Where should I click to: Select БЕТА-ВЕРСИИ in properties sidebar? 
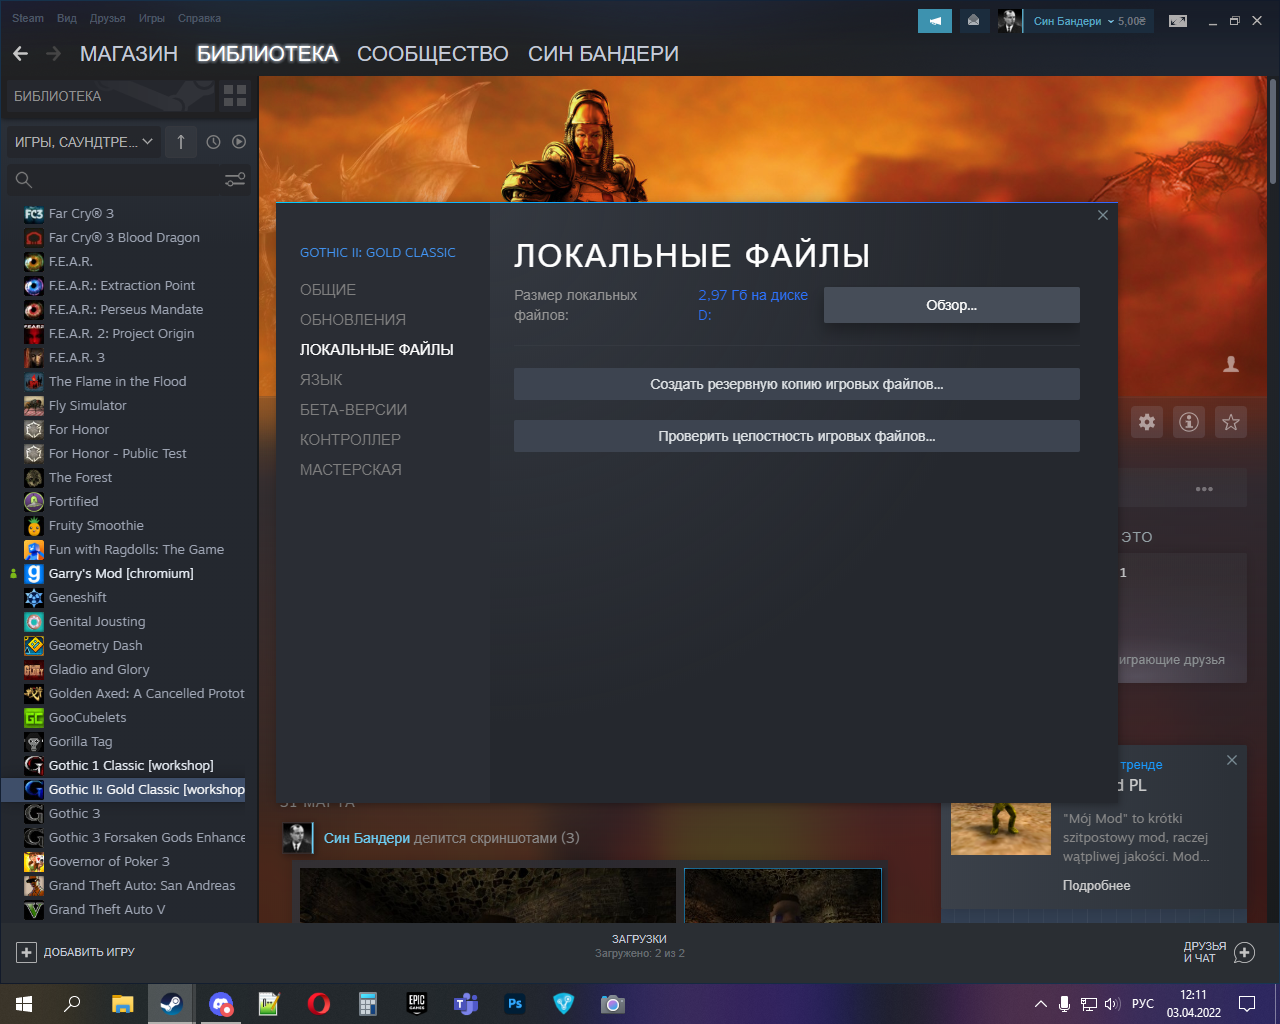click(x=353, y=410)
